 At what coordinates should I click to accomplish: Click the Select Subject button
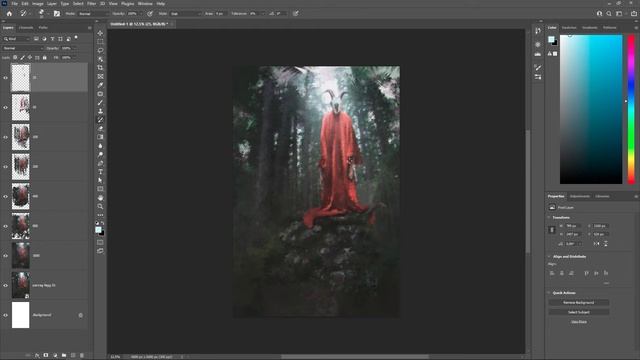click(579, 312)
